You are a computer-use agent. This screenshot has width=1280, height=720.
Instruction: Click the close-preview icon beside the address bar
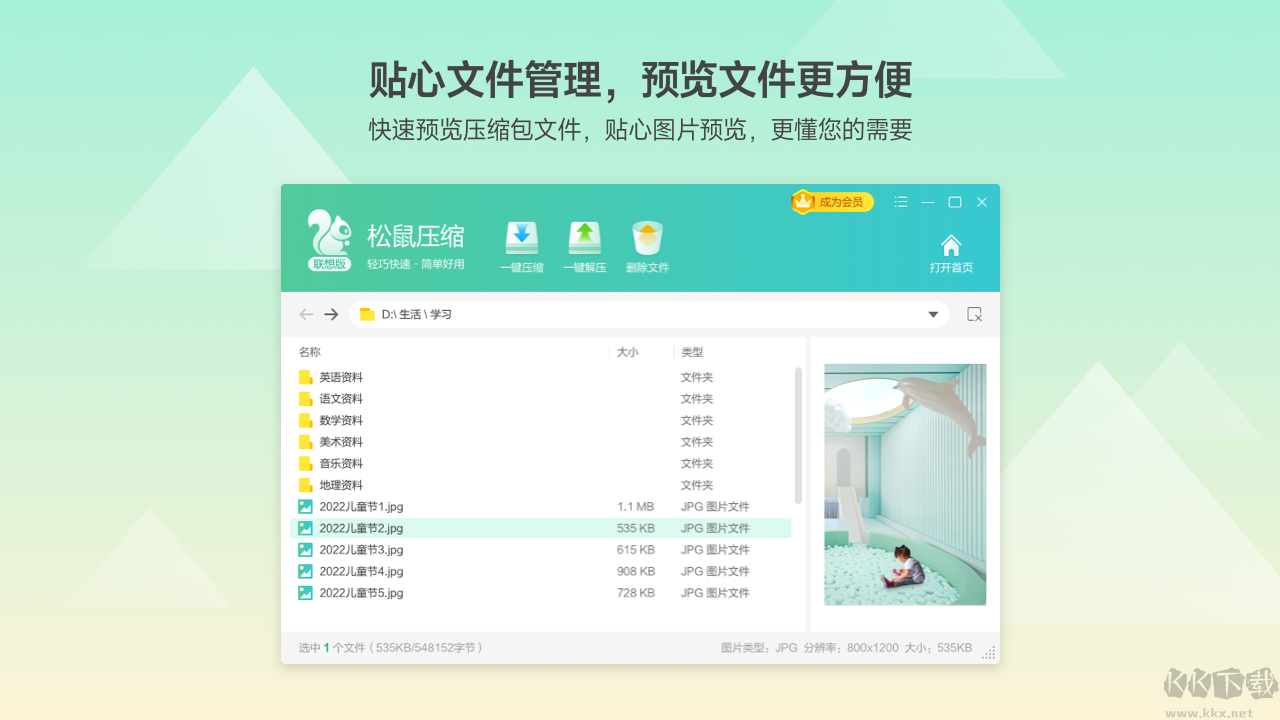(974, 314)
